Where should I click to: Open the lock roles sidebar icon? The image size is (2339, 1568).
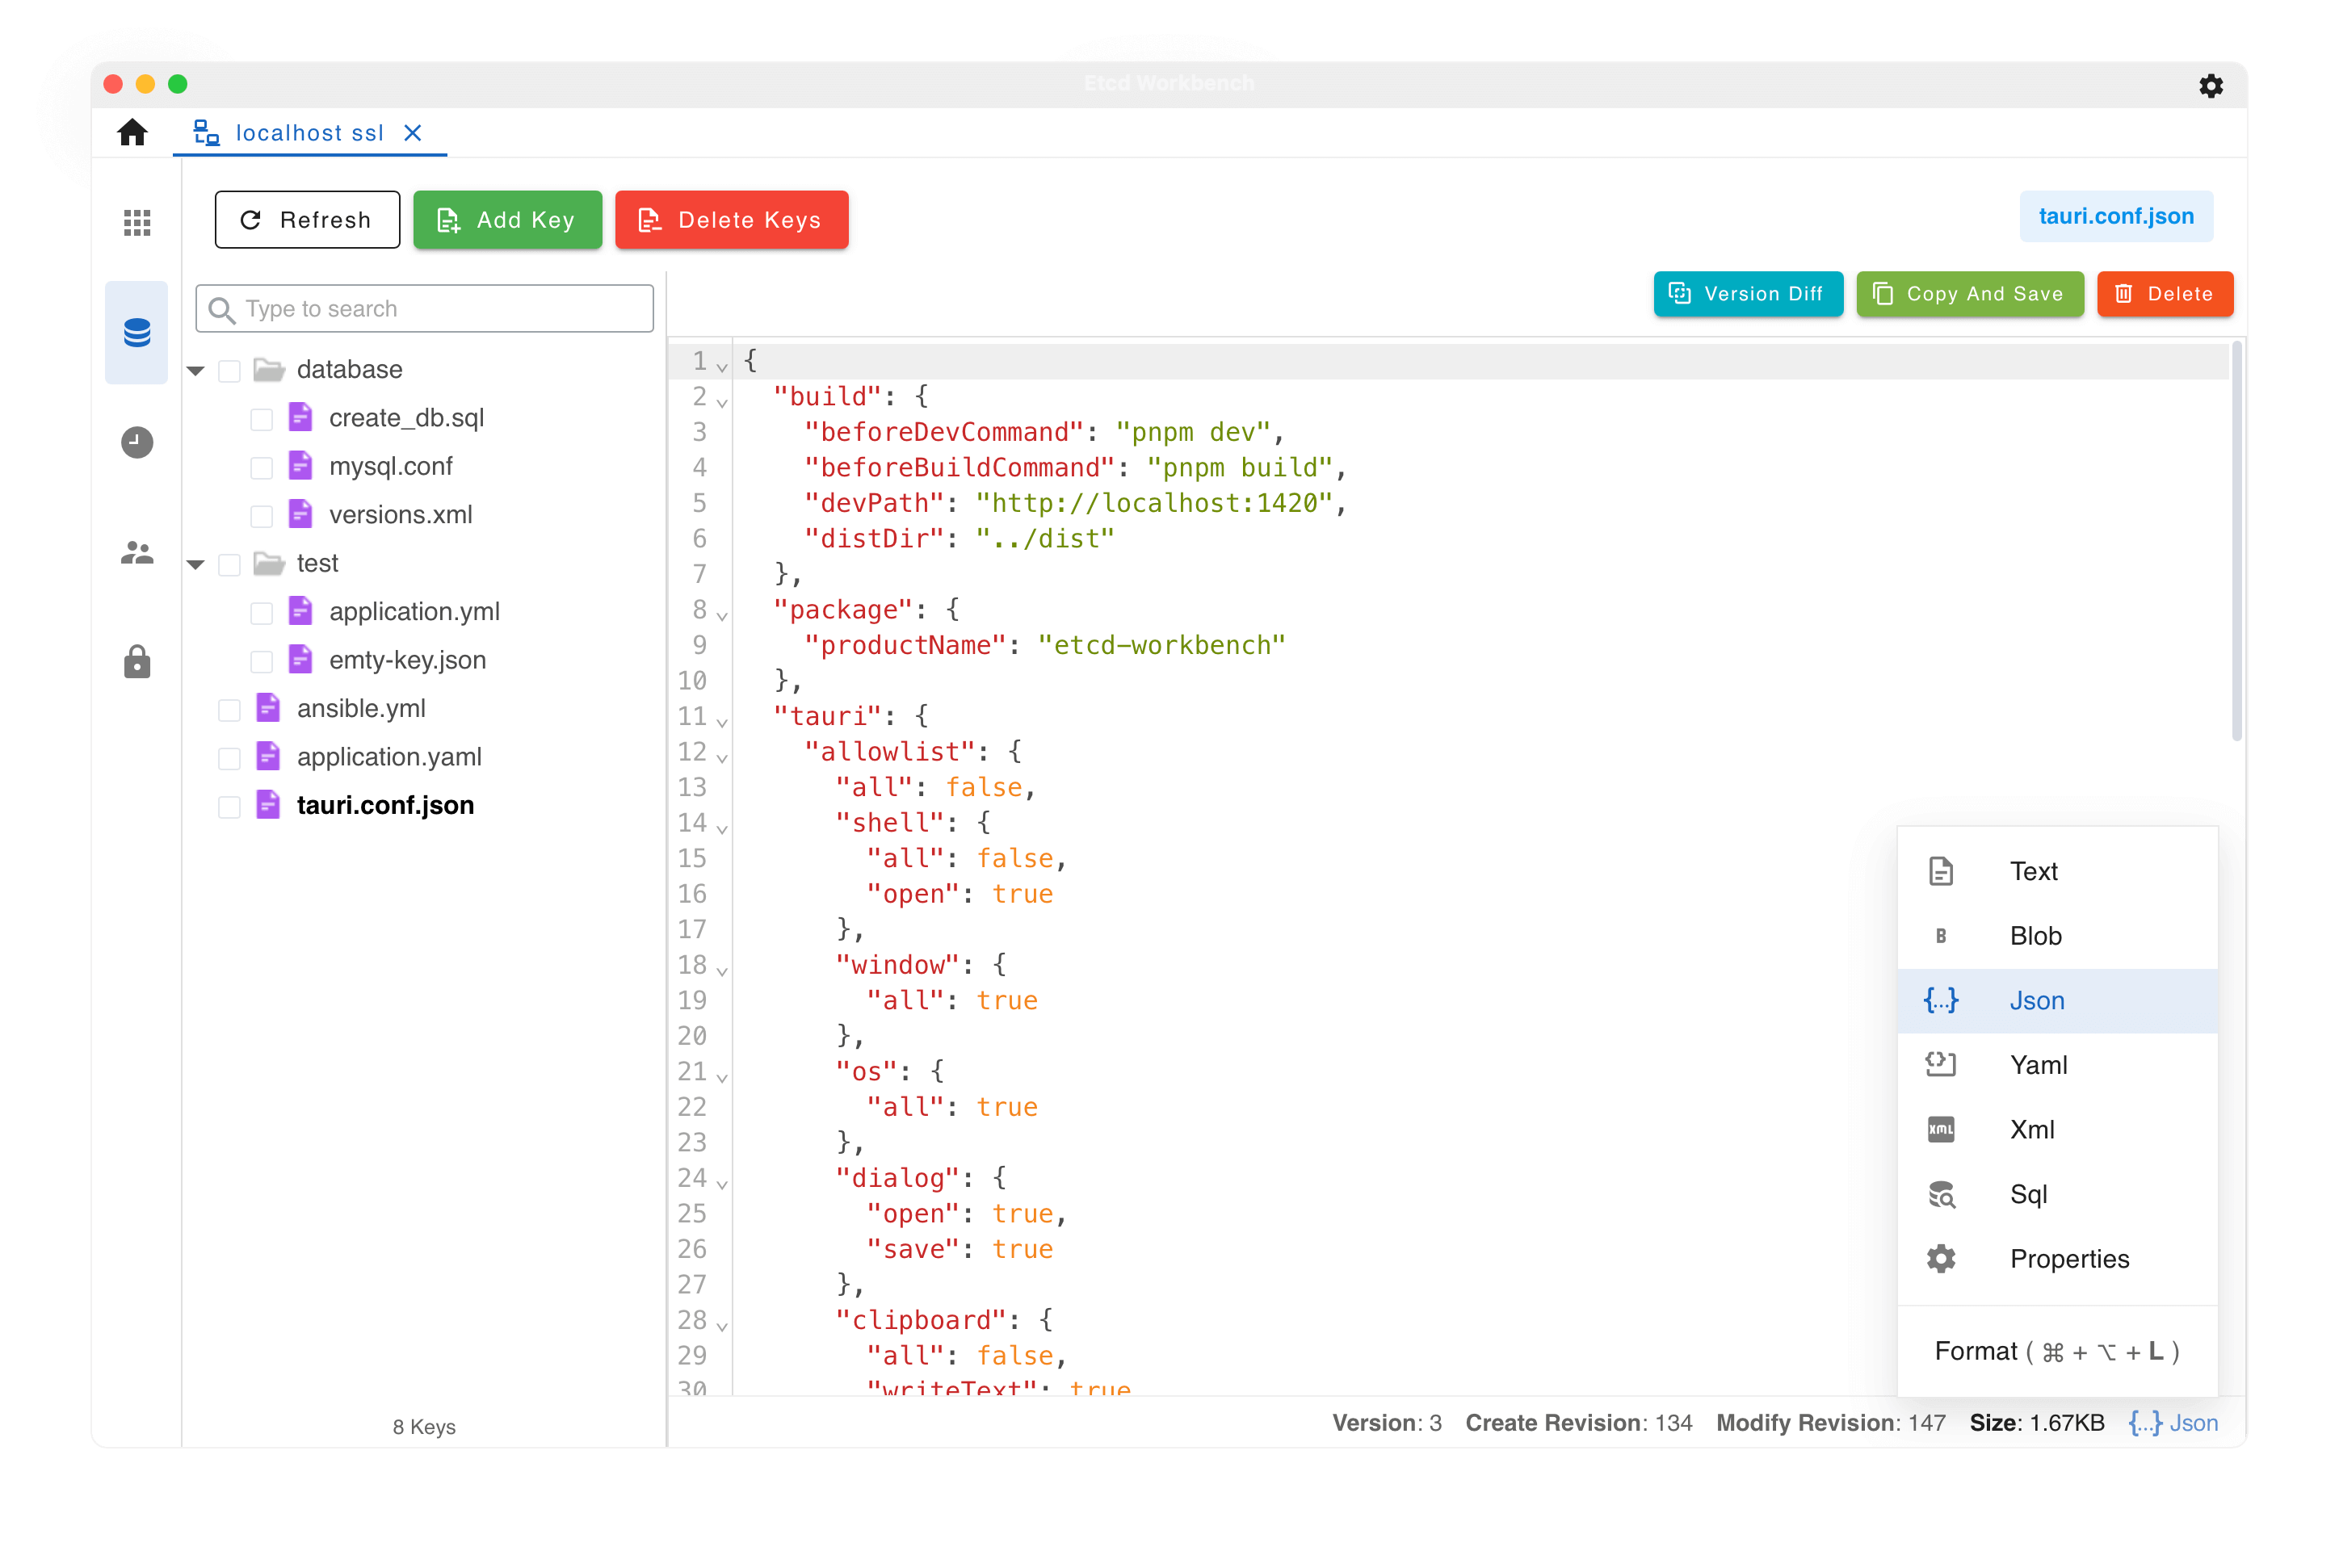tap(137, 662)
